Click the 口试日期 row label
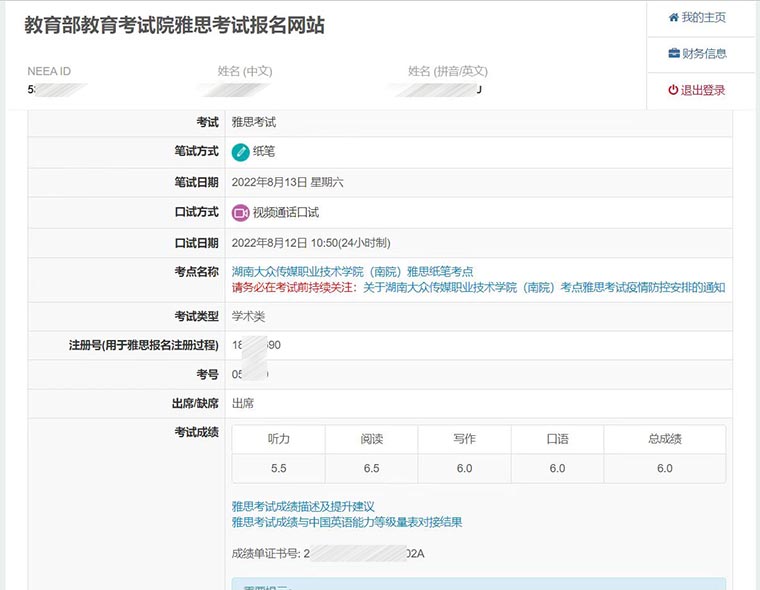The height and width of the screenshot is (590, 760). [x=197, y=243]
